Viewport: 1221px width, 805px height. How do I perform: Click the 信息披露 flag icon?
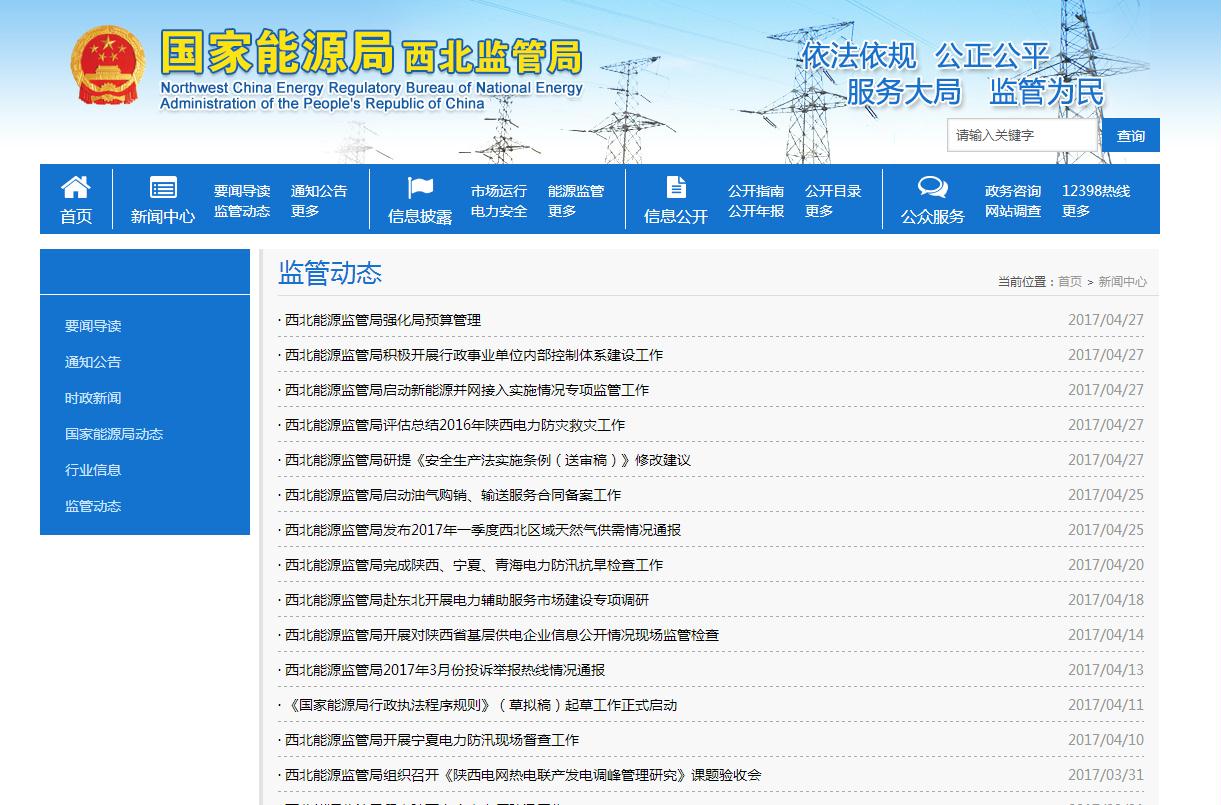pyautogui.click(x=420, y=187)
